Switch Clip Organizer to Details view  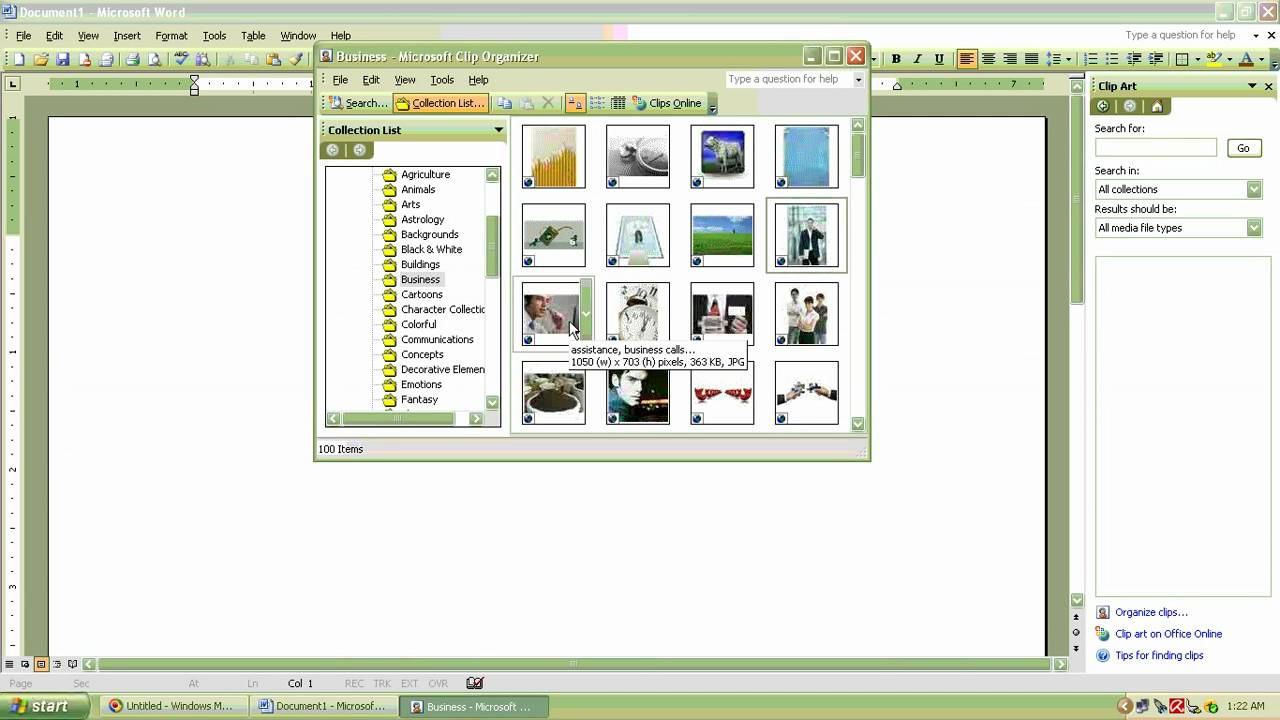tap(618, 103)
